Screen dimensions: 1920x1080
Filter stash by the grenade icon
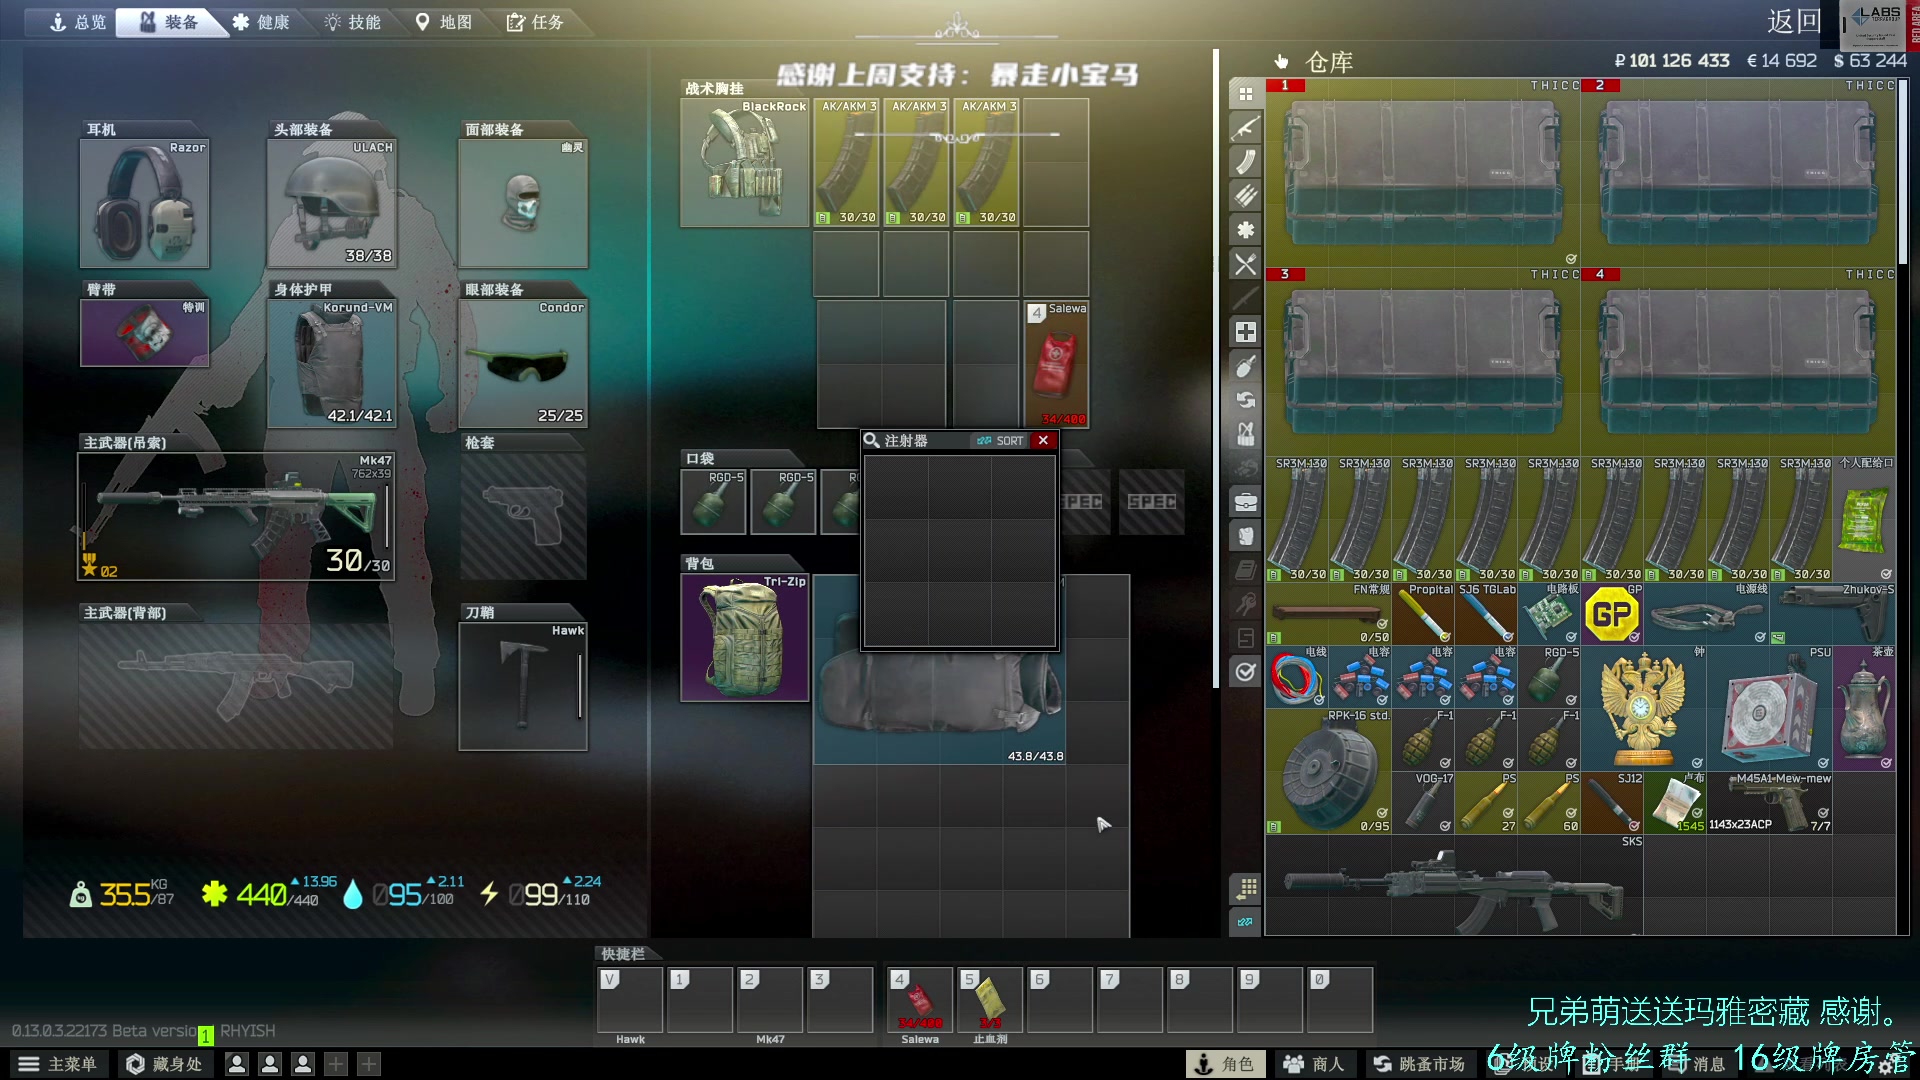click(x=1245, y=366)
